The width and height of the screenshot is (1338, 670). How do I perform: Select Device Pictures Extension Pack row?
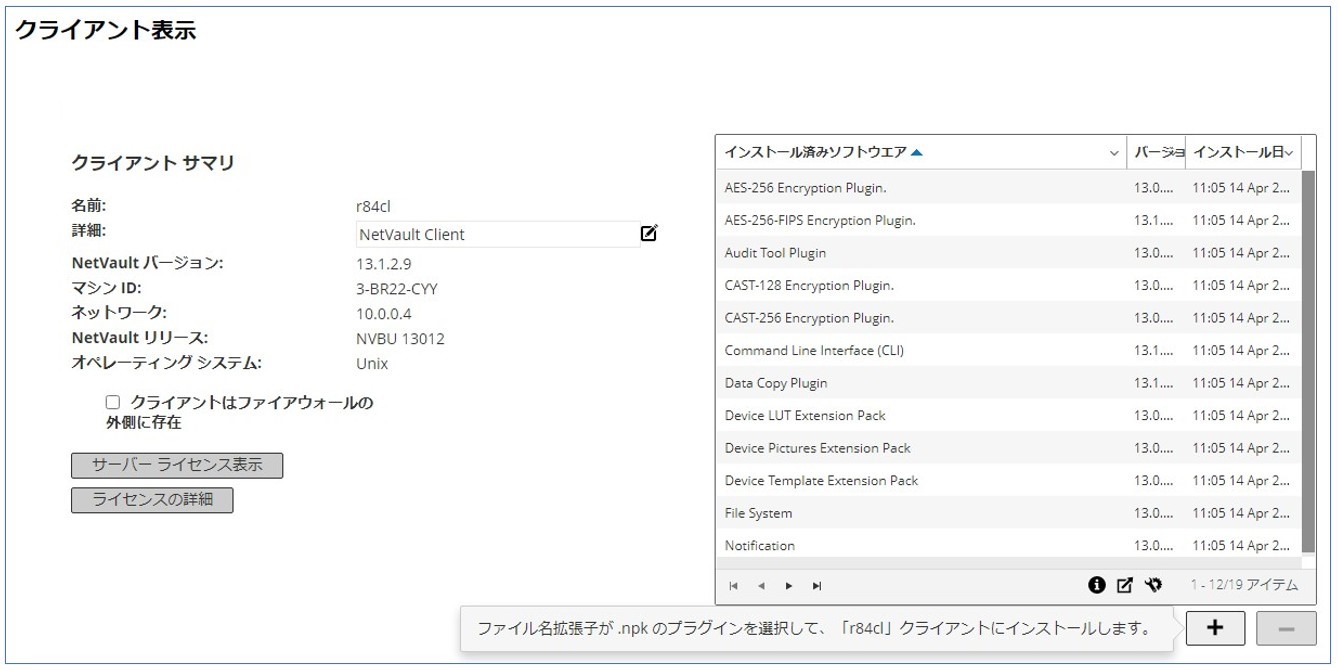click(x=1009, y=448)
